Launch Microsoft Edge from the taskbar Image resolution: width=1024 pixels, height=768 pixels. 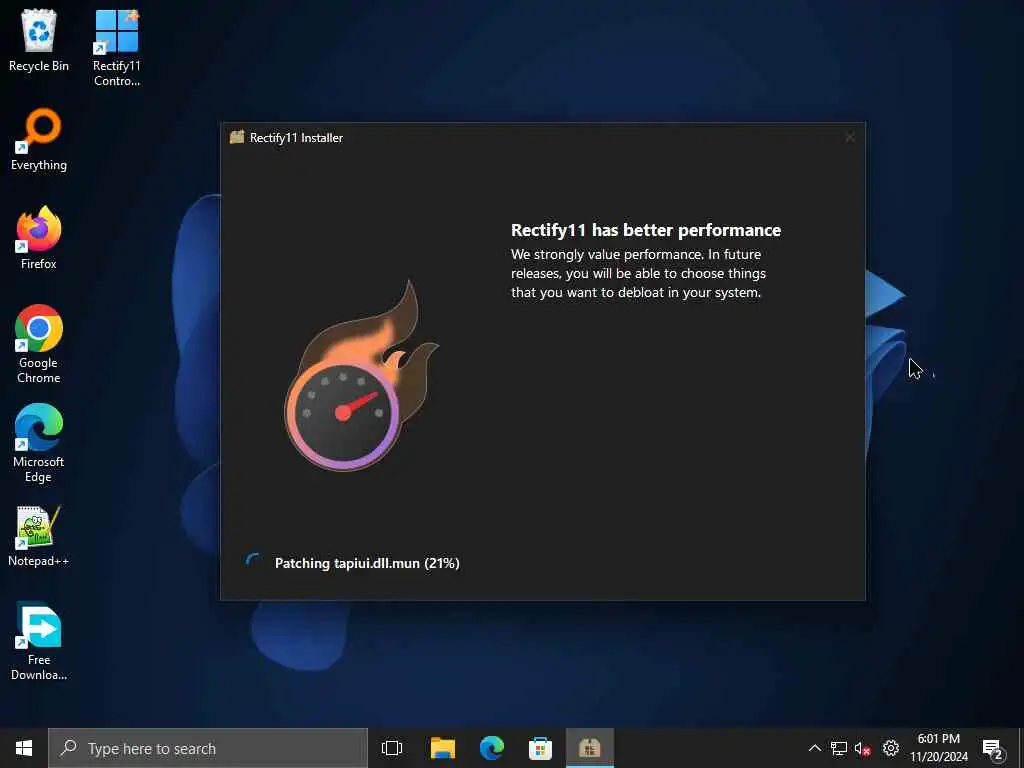(492, 748)
